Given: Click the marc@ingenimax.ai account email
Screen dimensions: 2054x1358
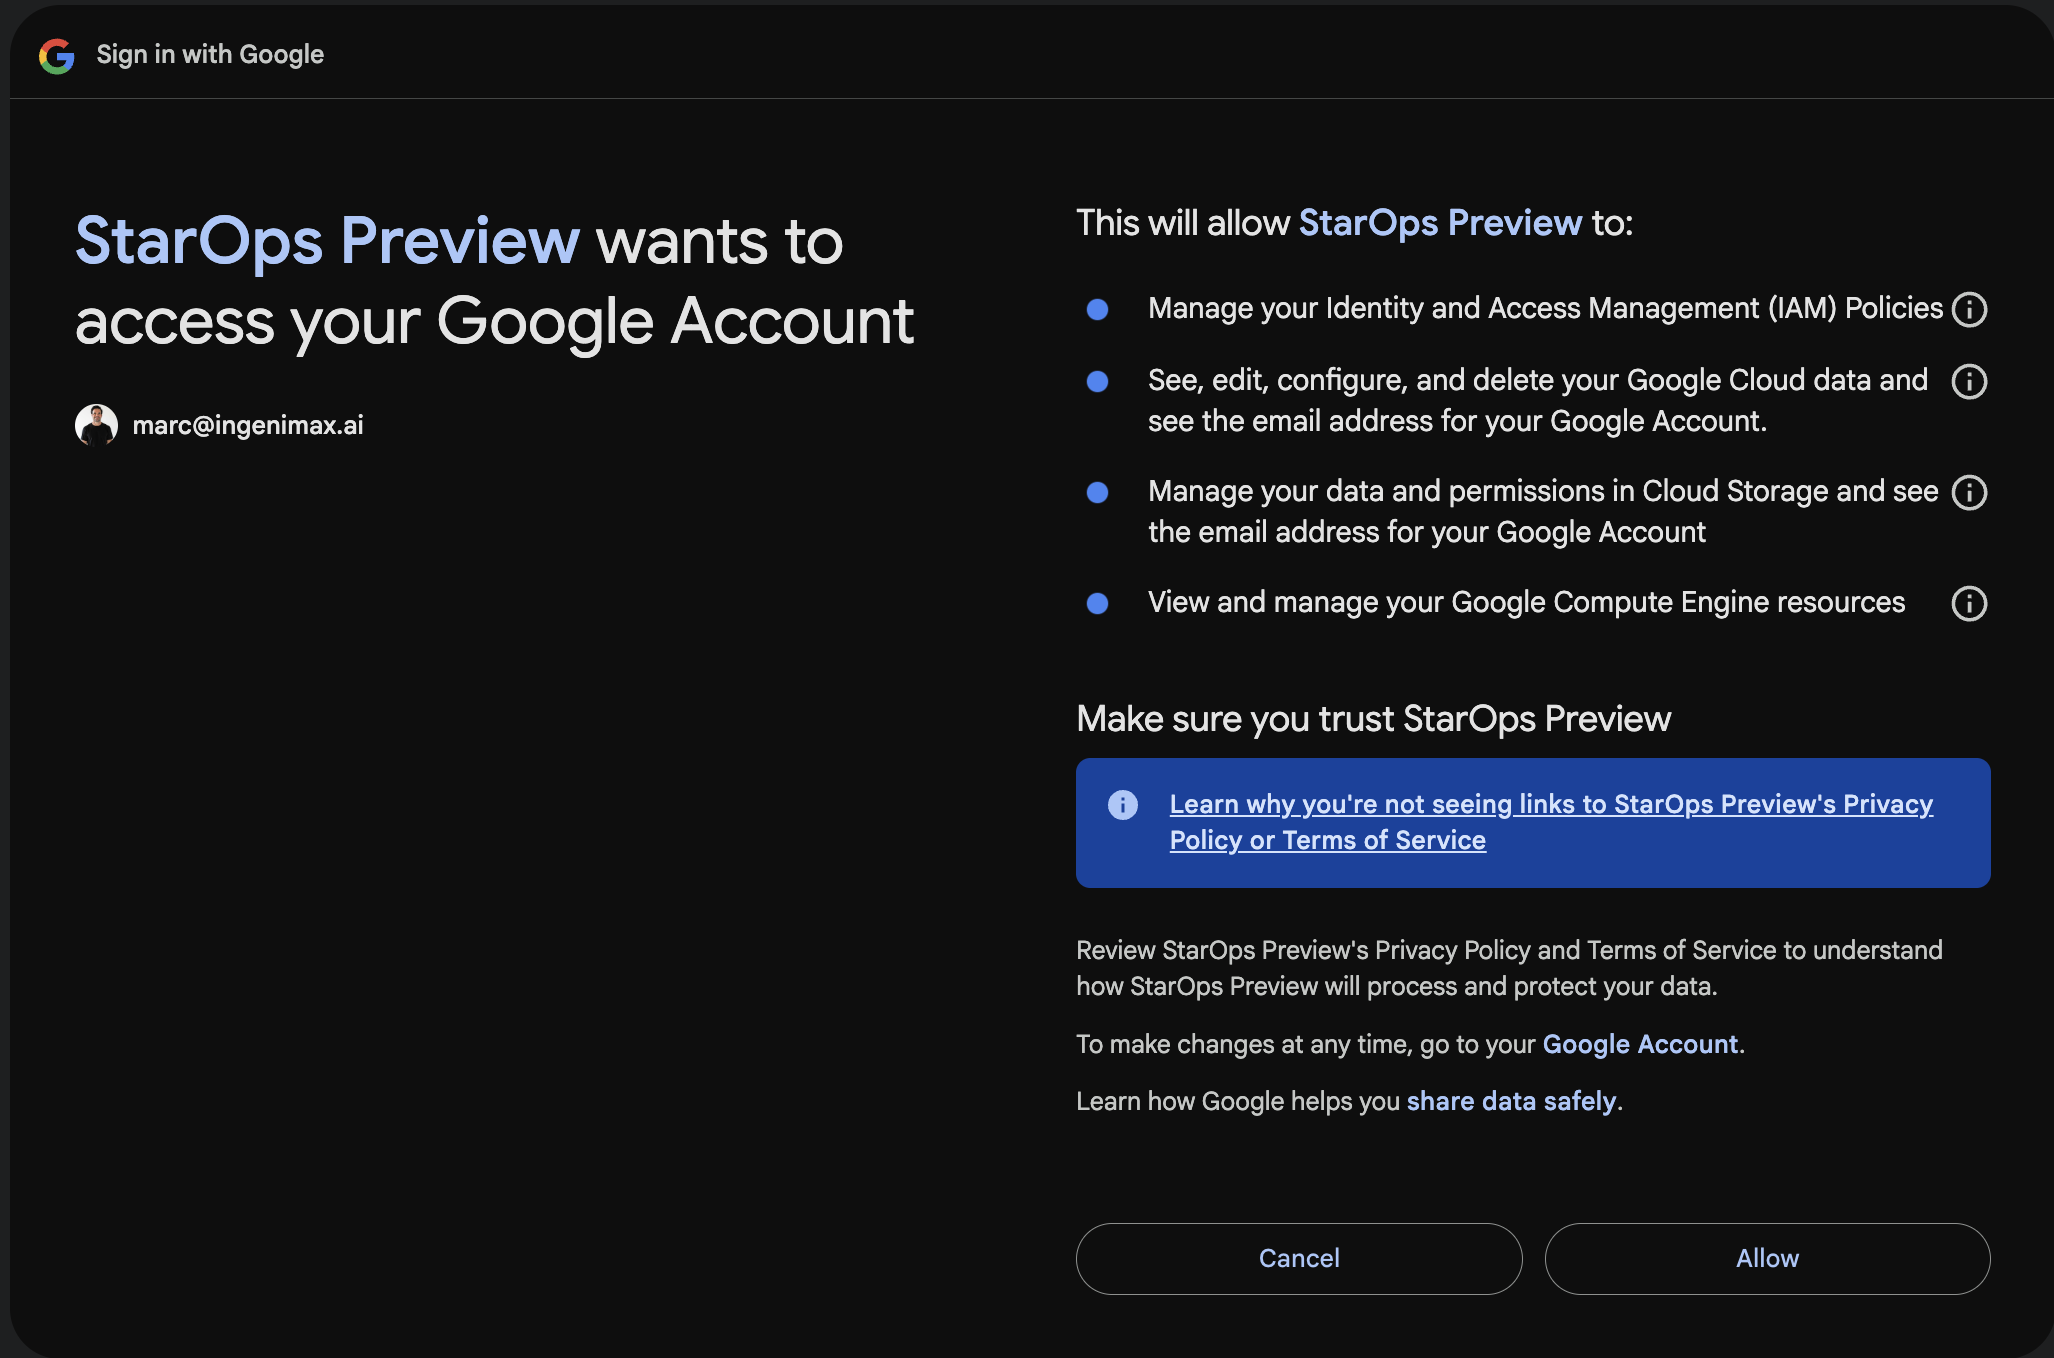Looking at the screenshot, I should click(248, 425).
